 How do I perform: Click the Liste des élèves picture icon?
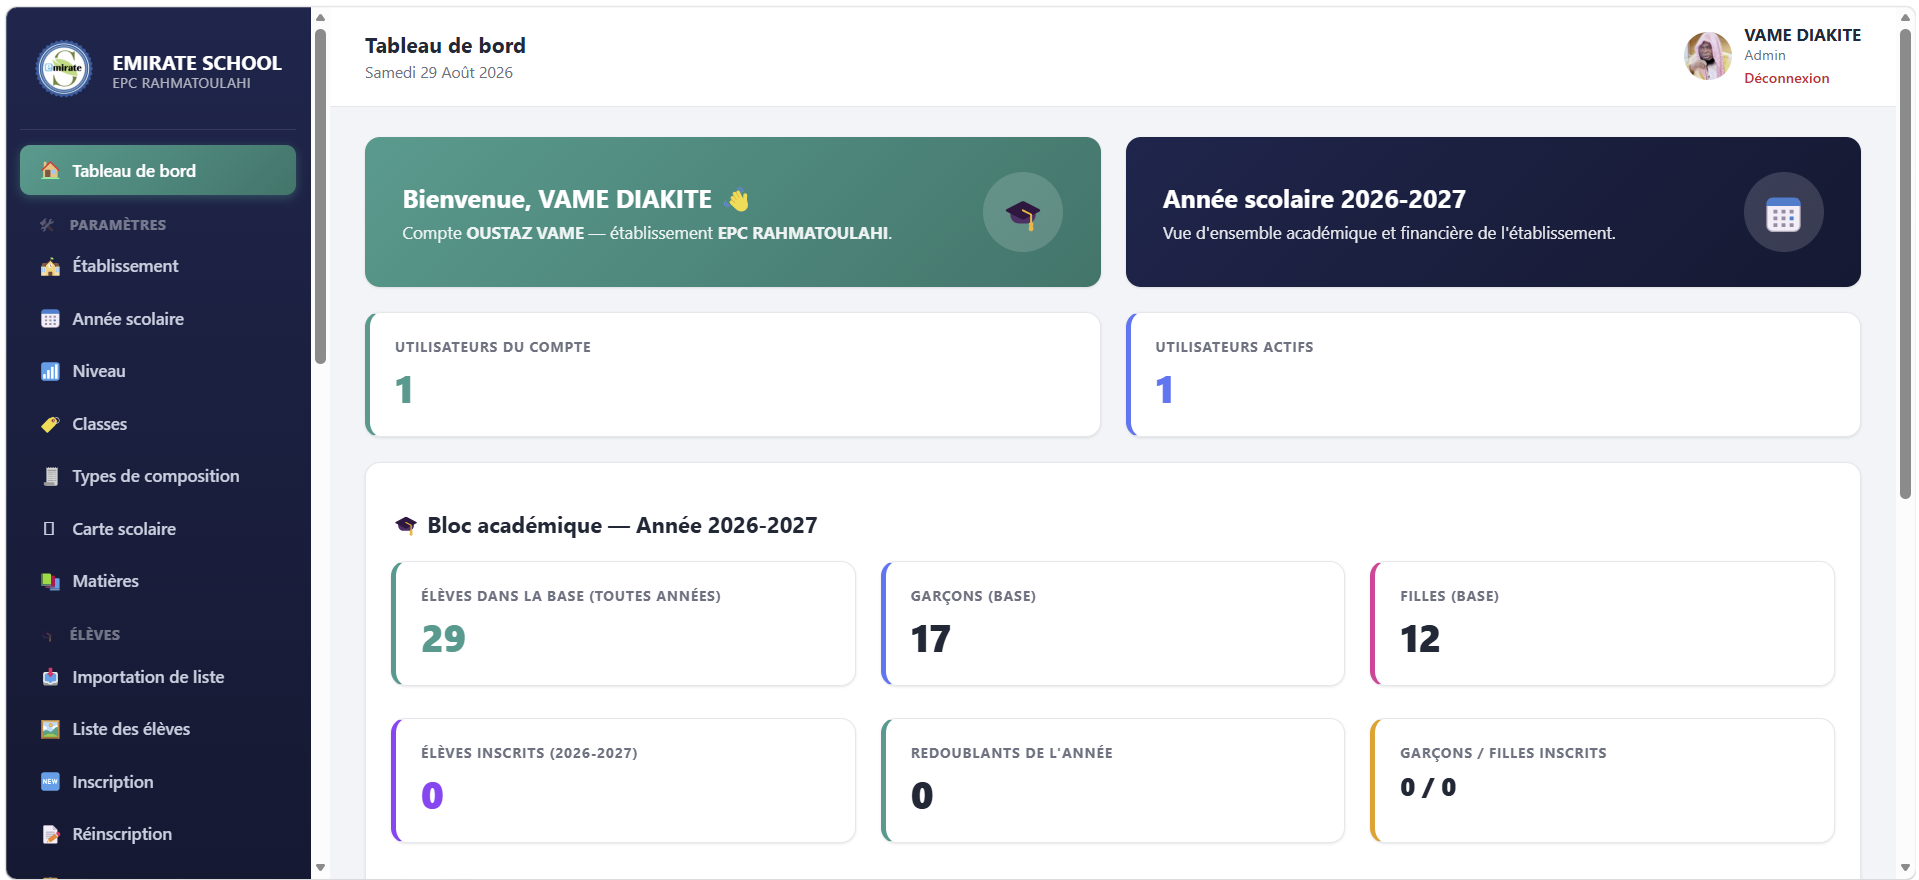coord(50,729)
